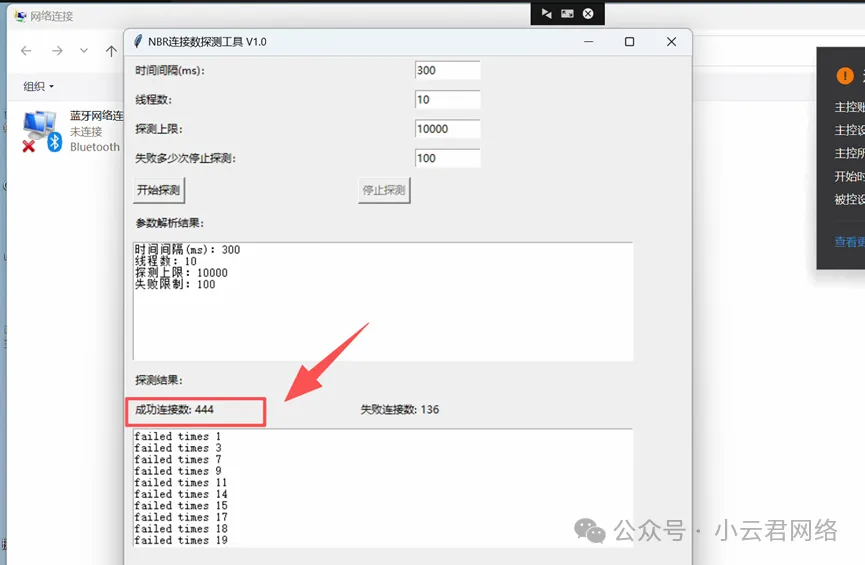865x565 pixels.
Task: Click the keyboard icon on remote control bar
Action: [x=567, y=13]
